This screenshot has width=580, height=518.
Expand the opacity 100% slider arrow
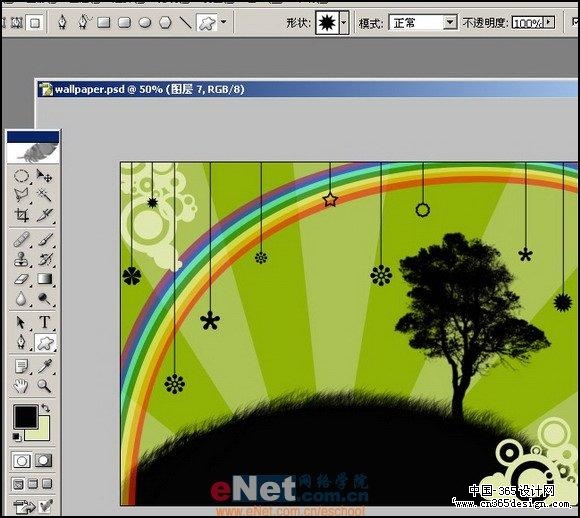[x=549, y=23]
